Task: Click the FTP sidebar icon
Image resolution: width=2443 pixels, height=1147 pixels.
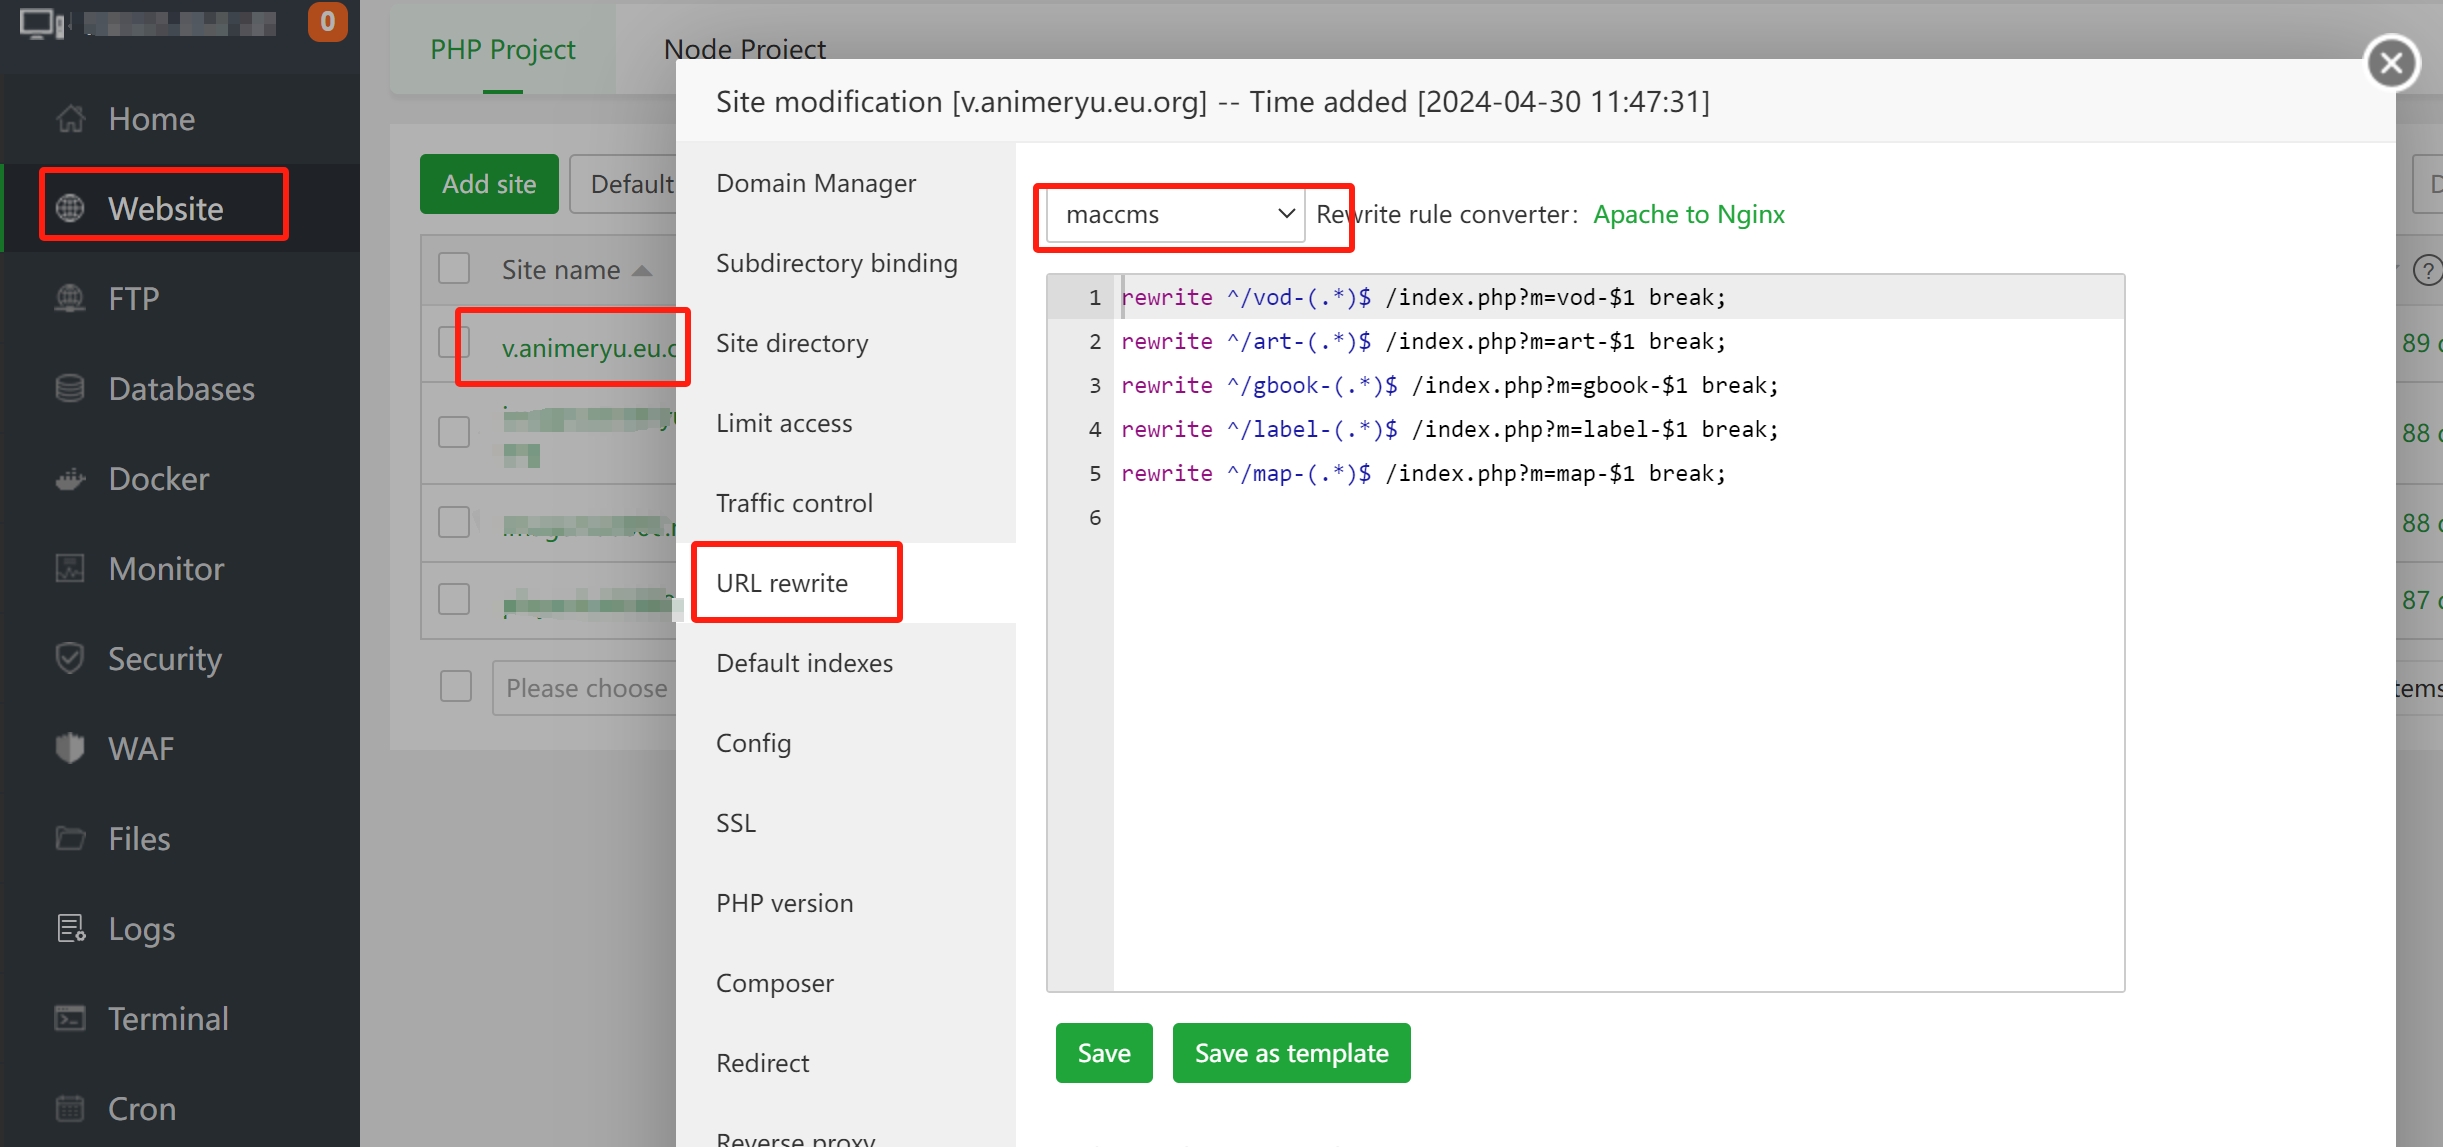Action: (70, 298)
